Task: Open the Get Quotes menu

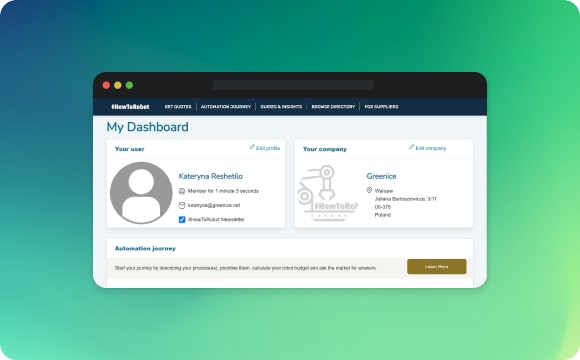Action: tap(178, 107)
